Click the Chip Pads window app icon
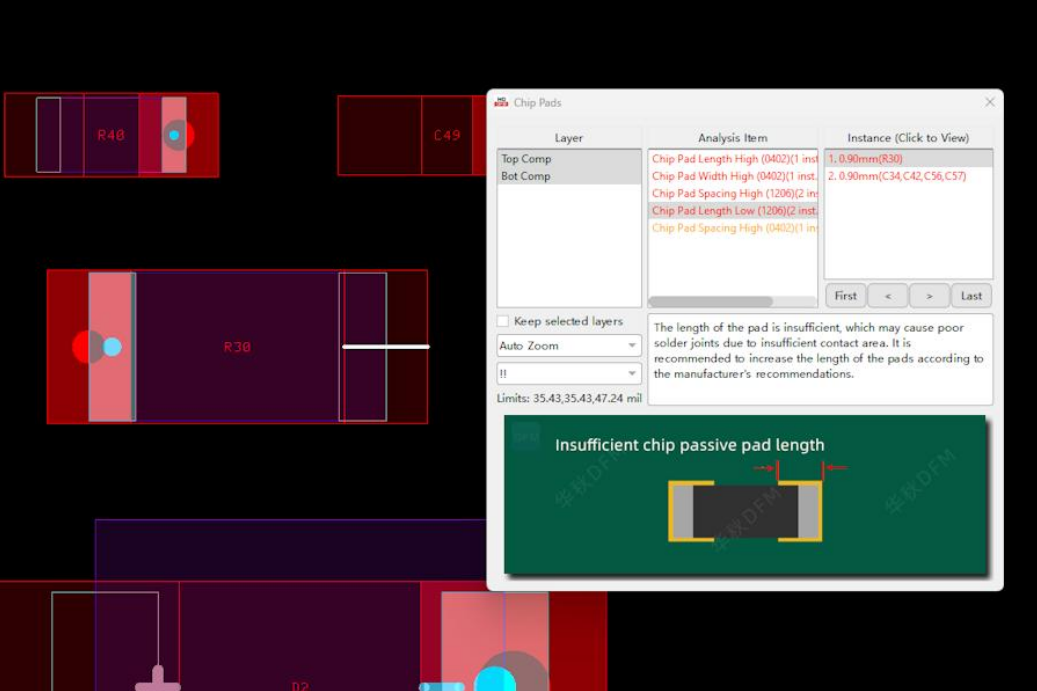 [x=501, y=102]
